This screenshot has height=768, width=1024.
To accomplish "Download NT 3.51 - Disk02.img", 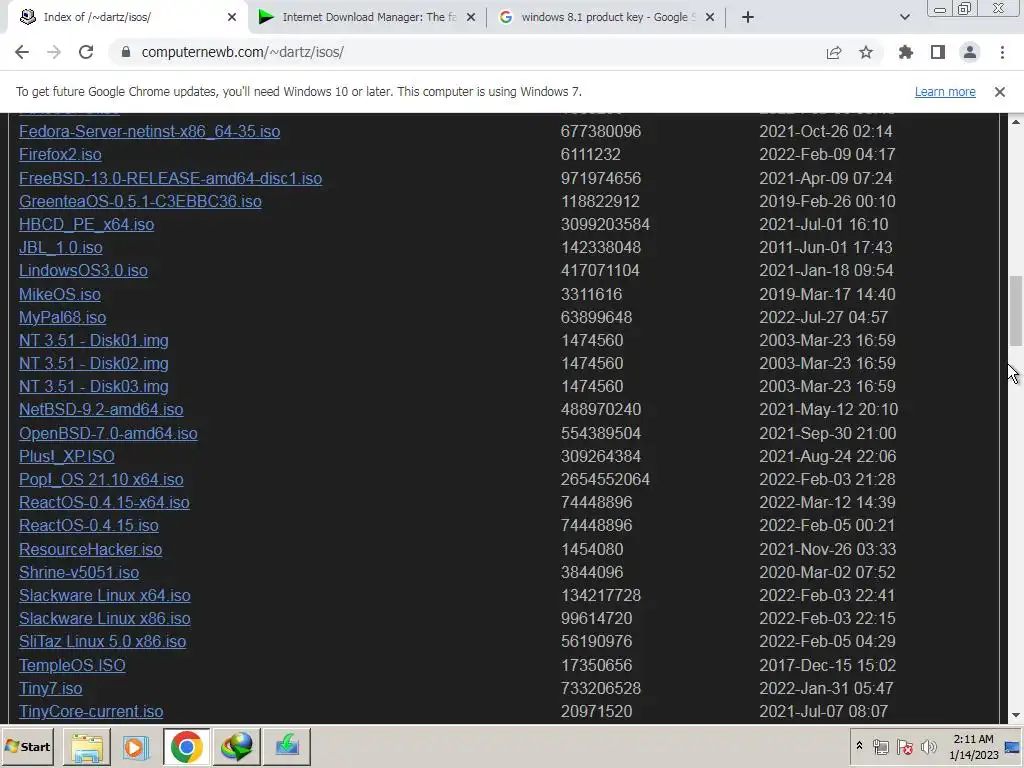I will [x=93, y=363].
